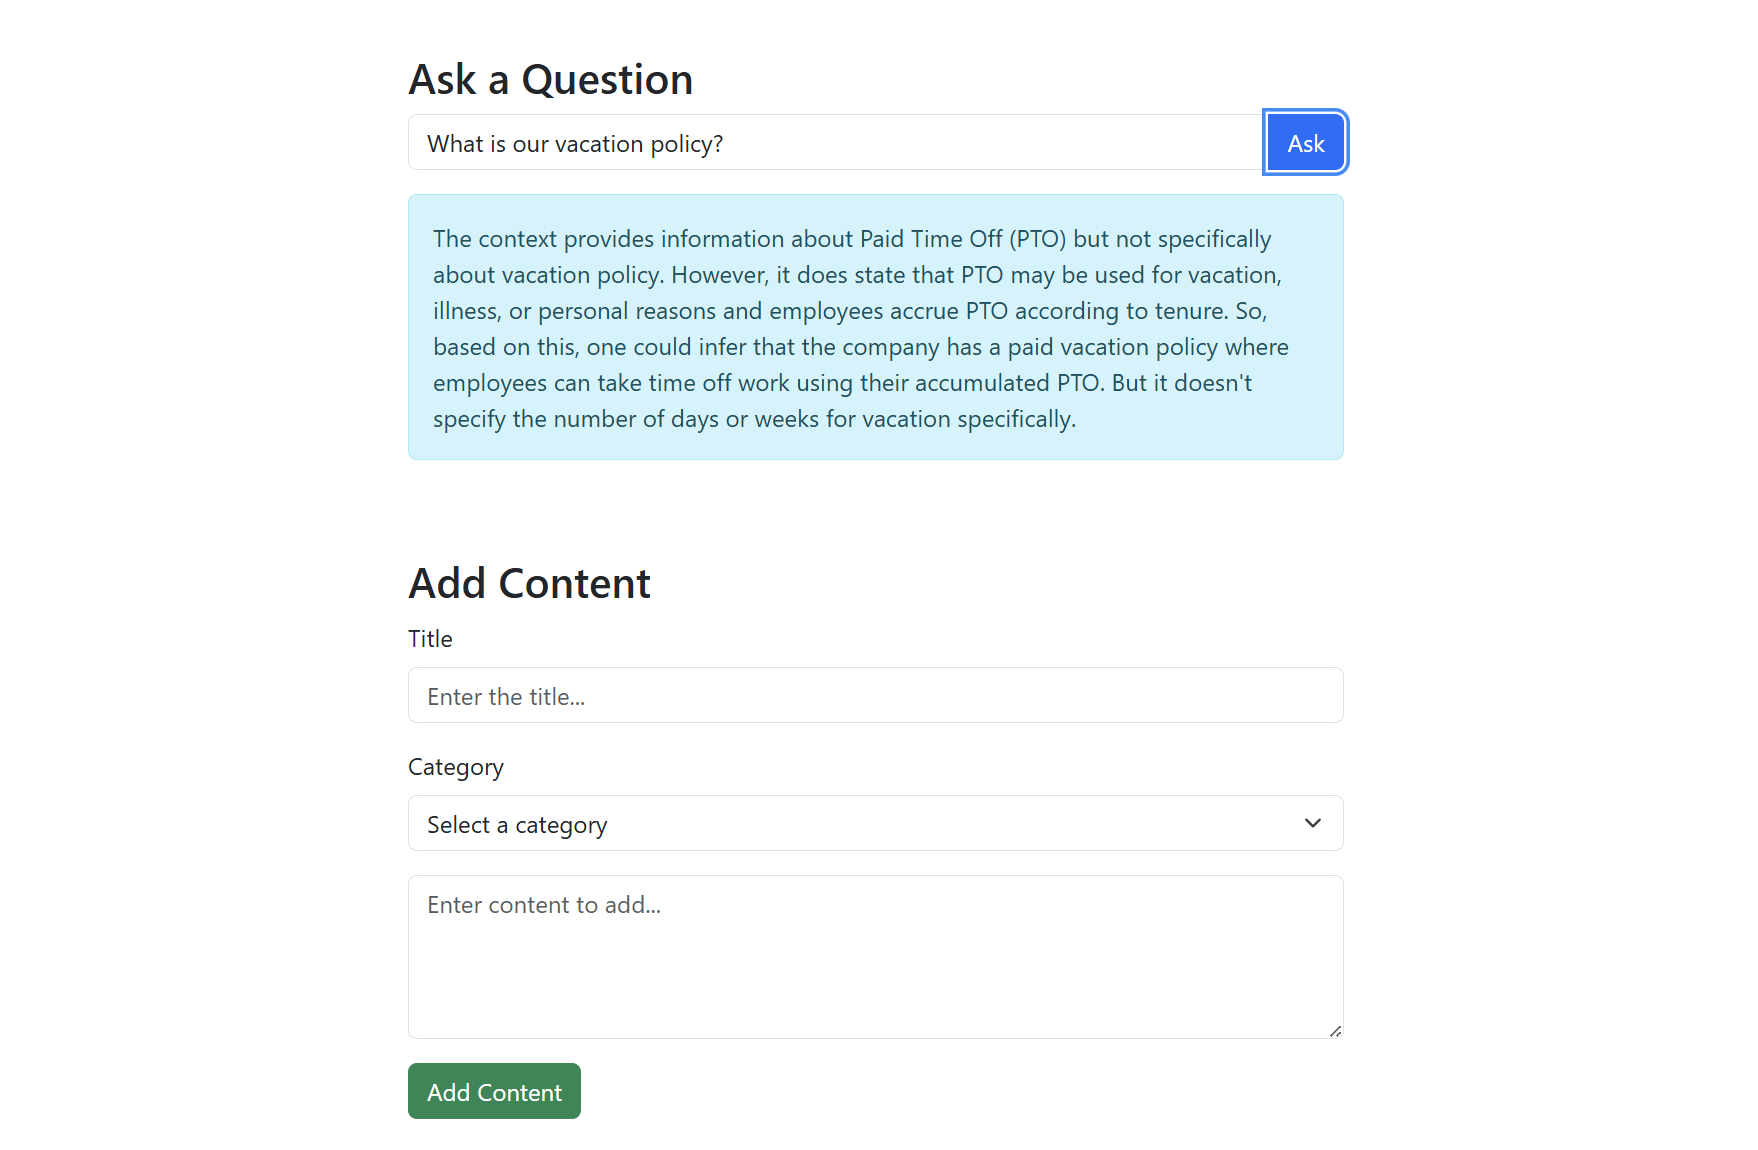This screenshot has width=1758, height=1150.
Task: Click answer's last line about vacation days
Action: [754, 419]
